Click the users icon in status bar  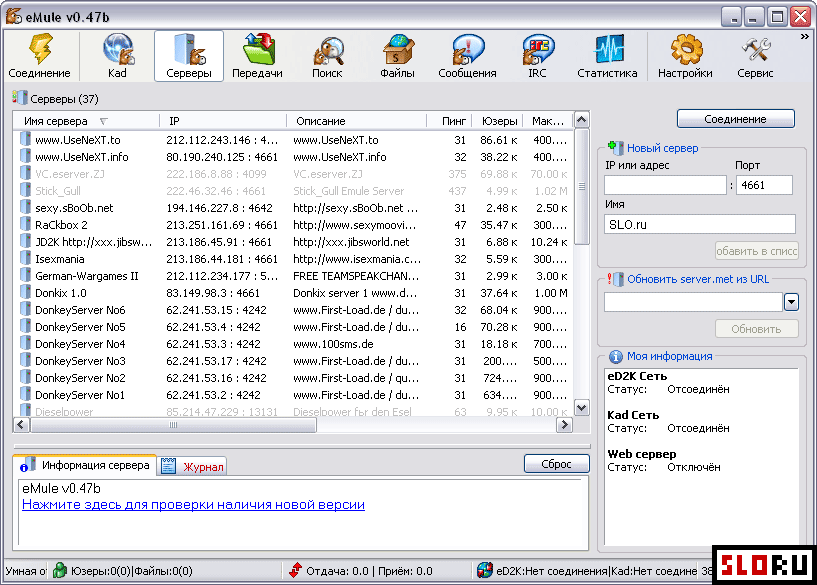click(x=60, y=570)
